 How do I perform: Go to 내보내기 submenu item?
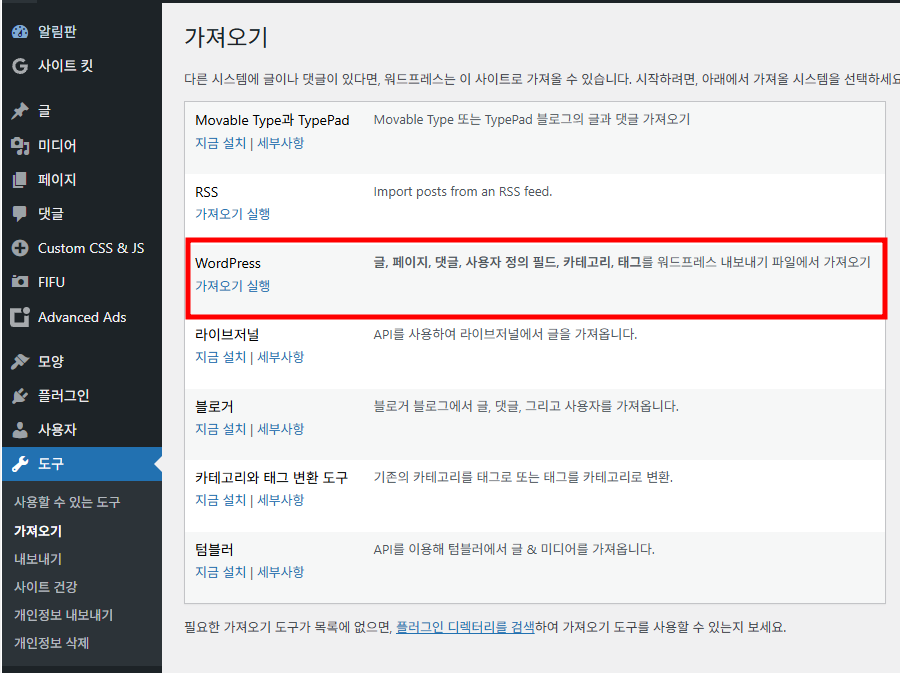point(38,559)
